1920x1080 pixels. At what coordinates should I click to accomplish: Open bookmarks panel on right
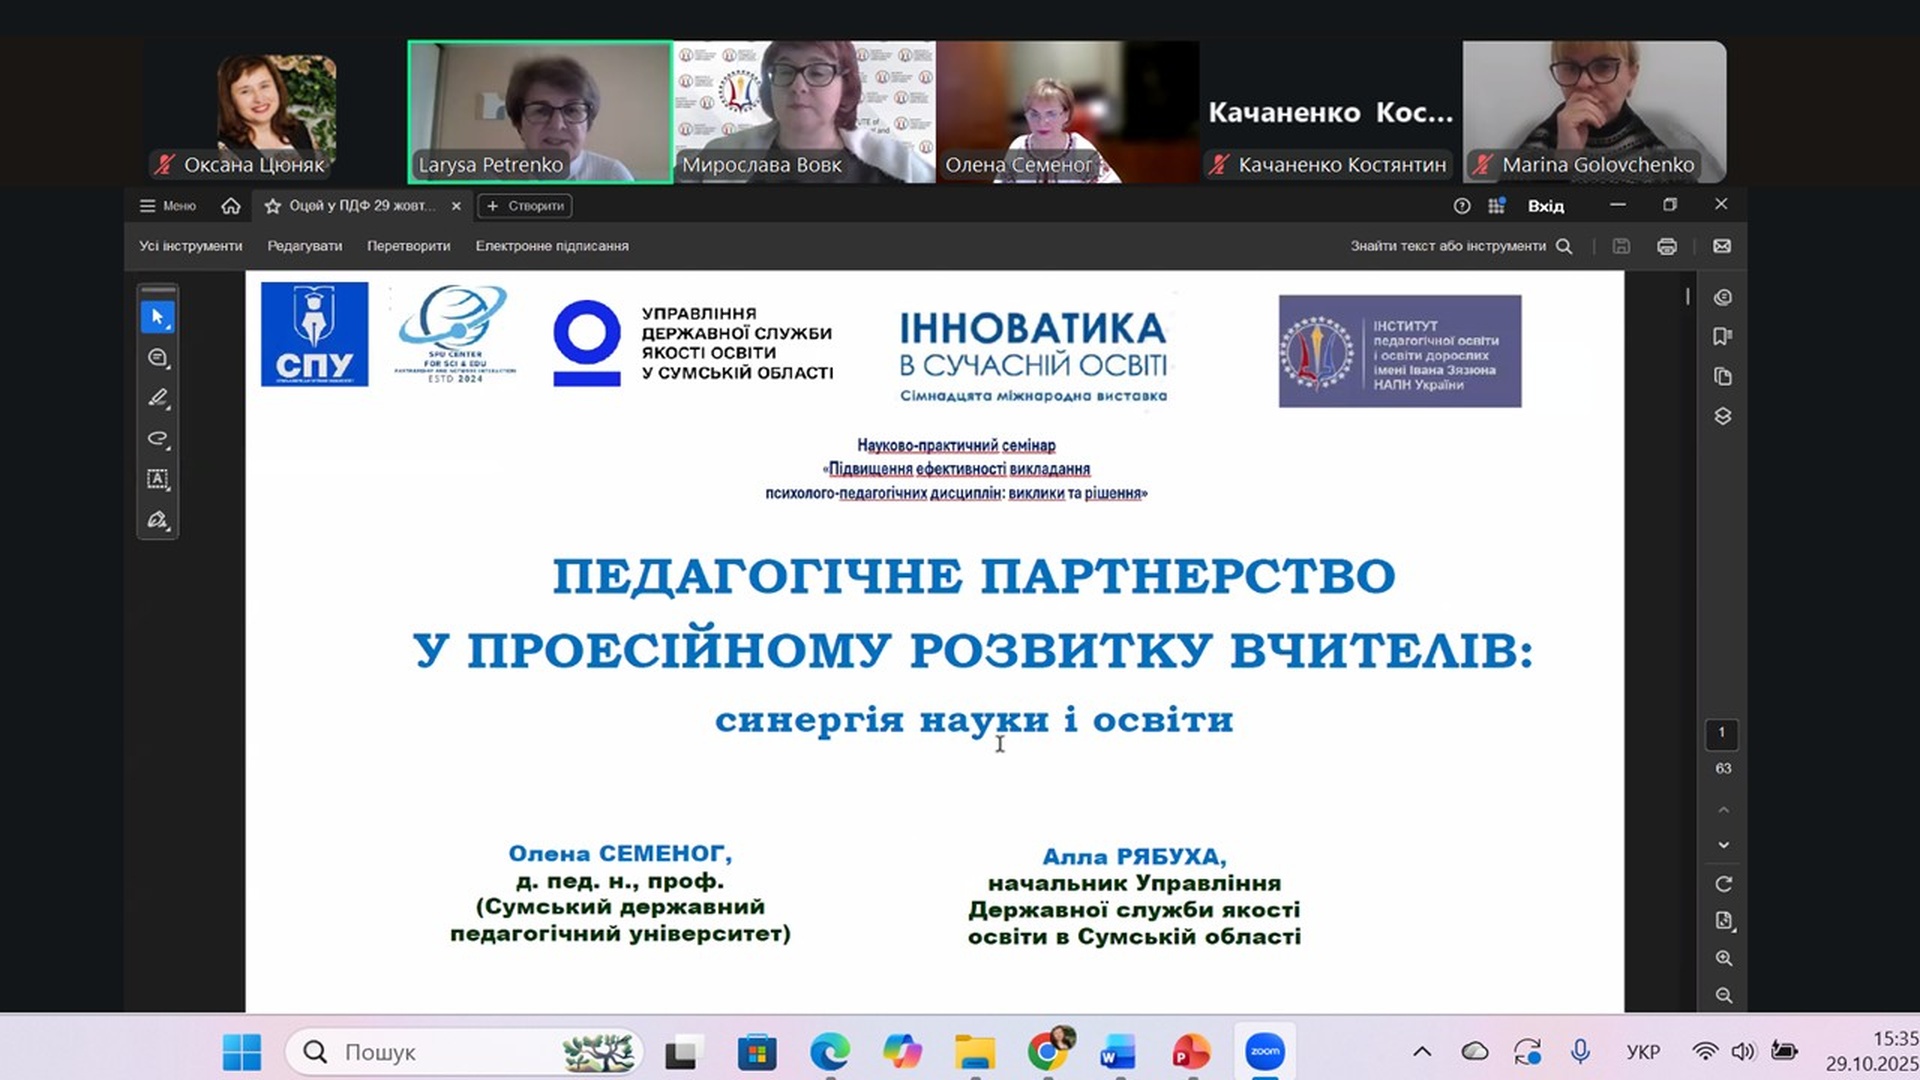point(1722,337)
